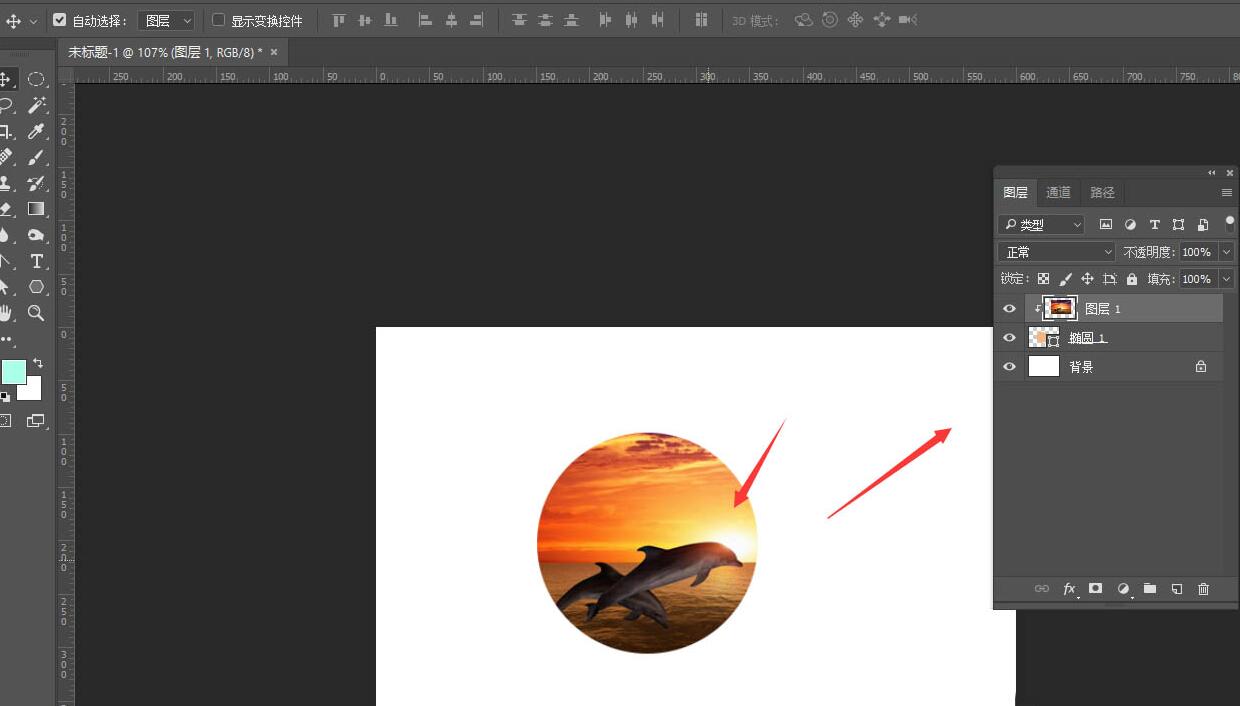
Task: Select the Zoom magnifier tool
Action: tap(36, 313)
